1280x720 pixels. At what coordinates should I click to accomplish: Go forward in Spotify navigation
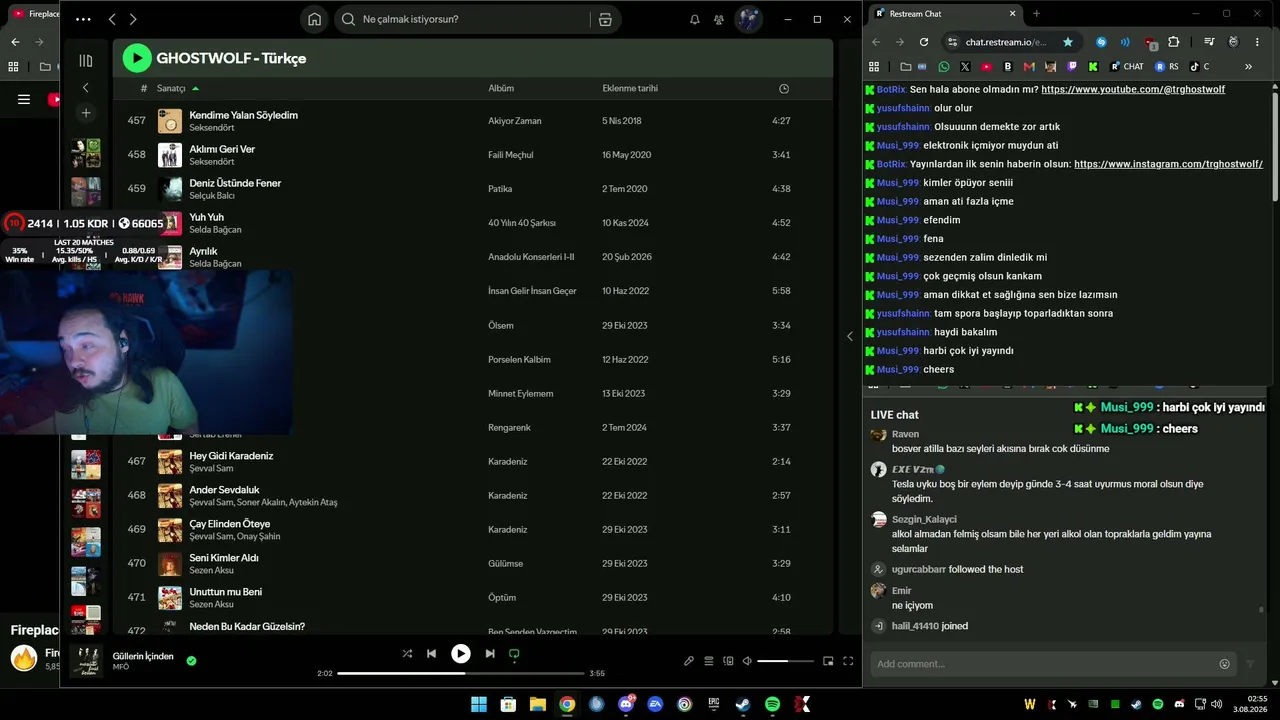click(133, 19)
